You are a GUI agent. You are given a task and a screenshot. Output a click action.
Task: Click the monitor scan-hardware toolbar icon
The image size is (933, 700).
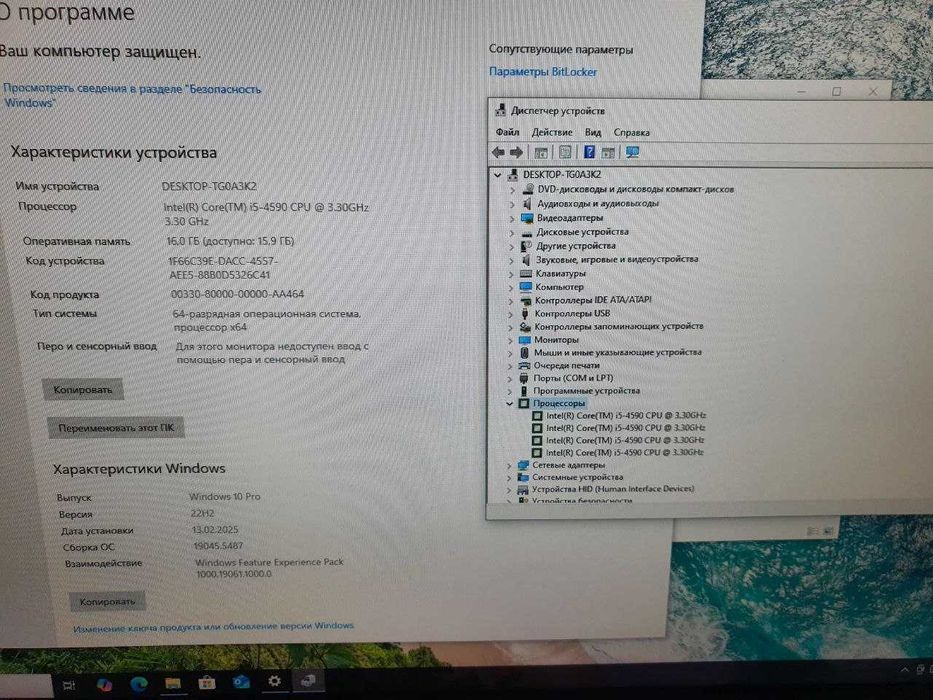pyautogui.click(x=632, y=152)
